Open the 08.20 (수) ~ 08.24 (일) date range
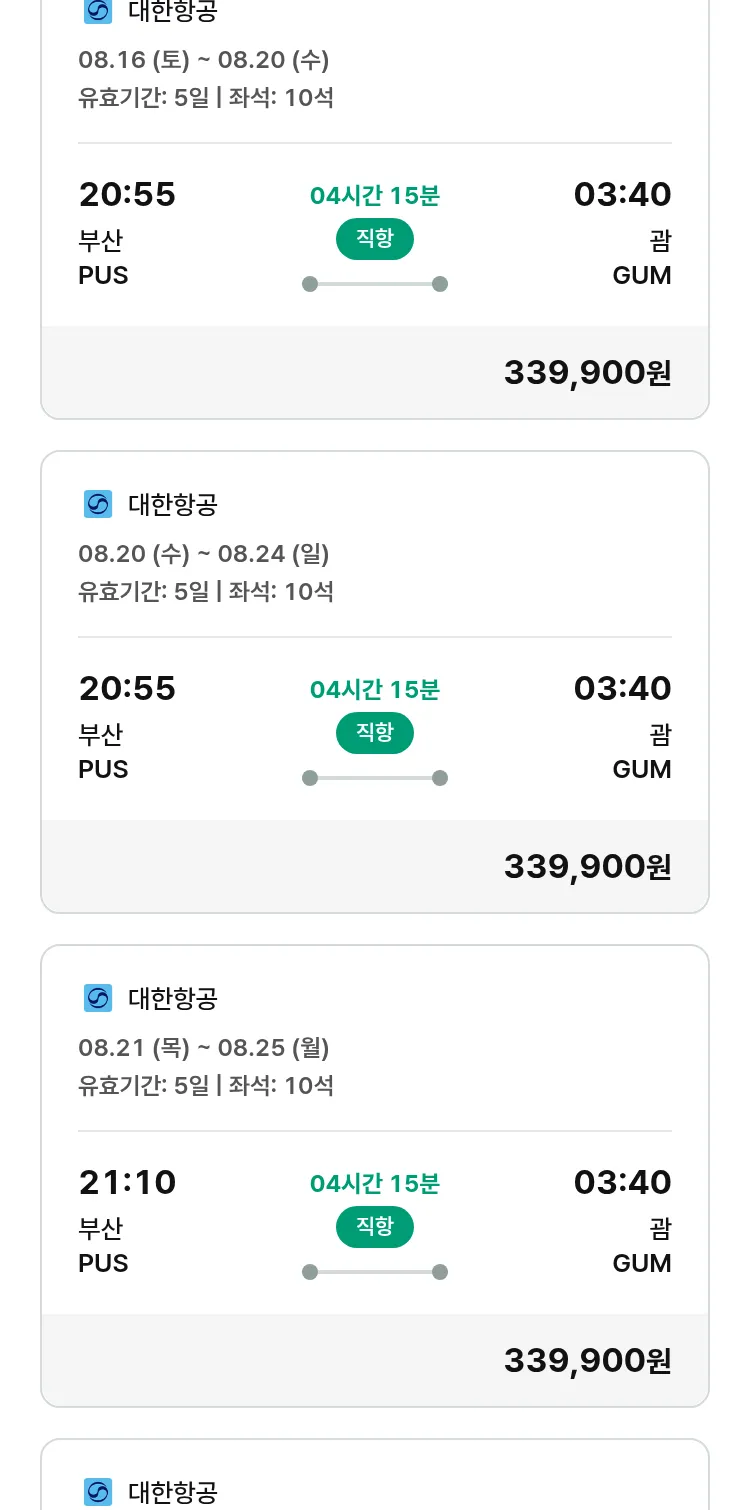750x1510 pixels. point(204,553)
